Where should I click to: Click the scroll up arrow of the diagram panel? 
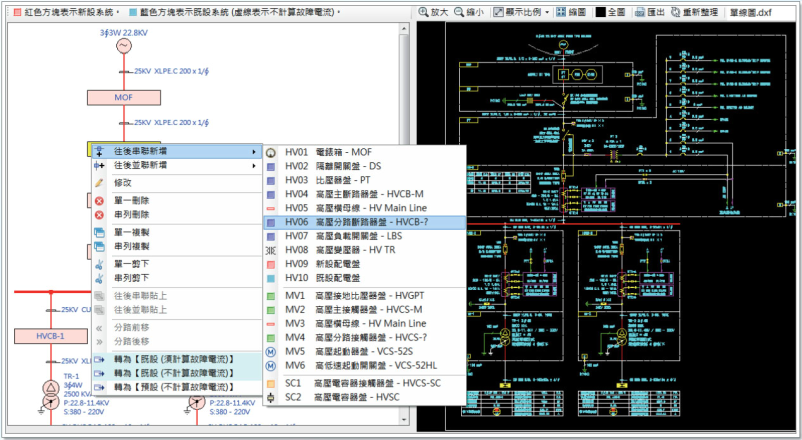pos(405,29)
